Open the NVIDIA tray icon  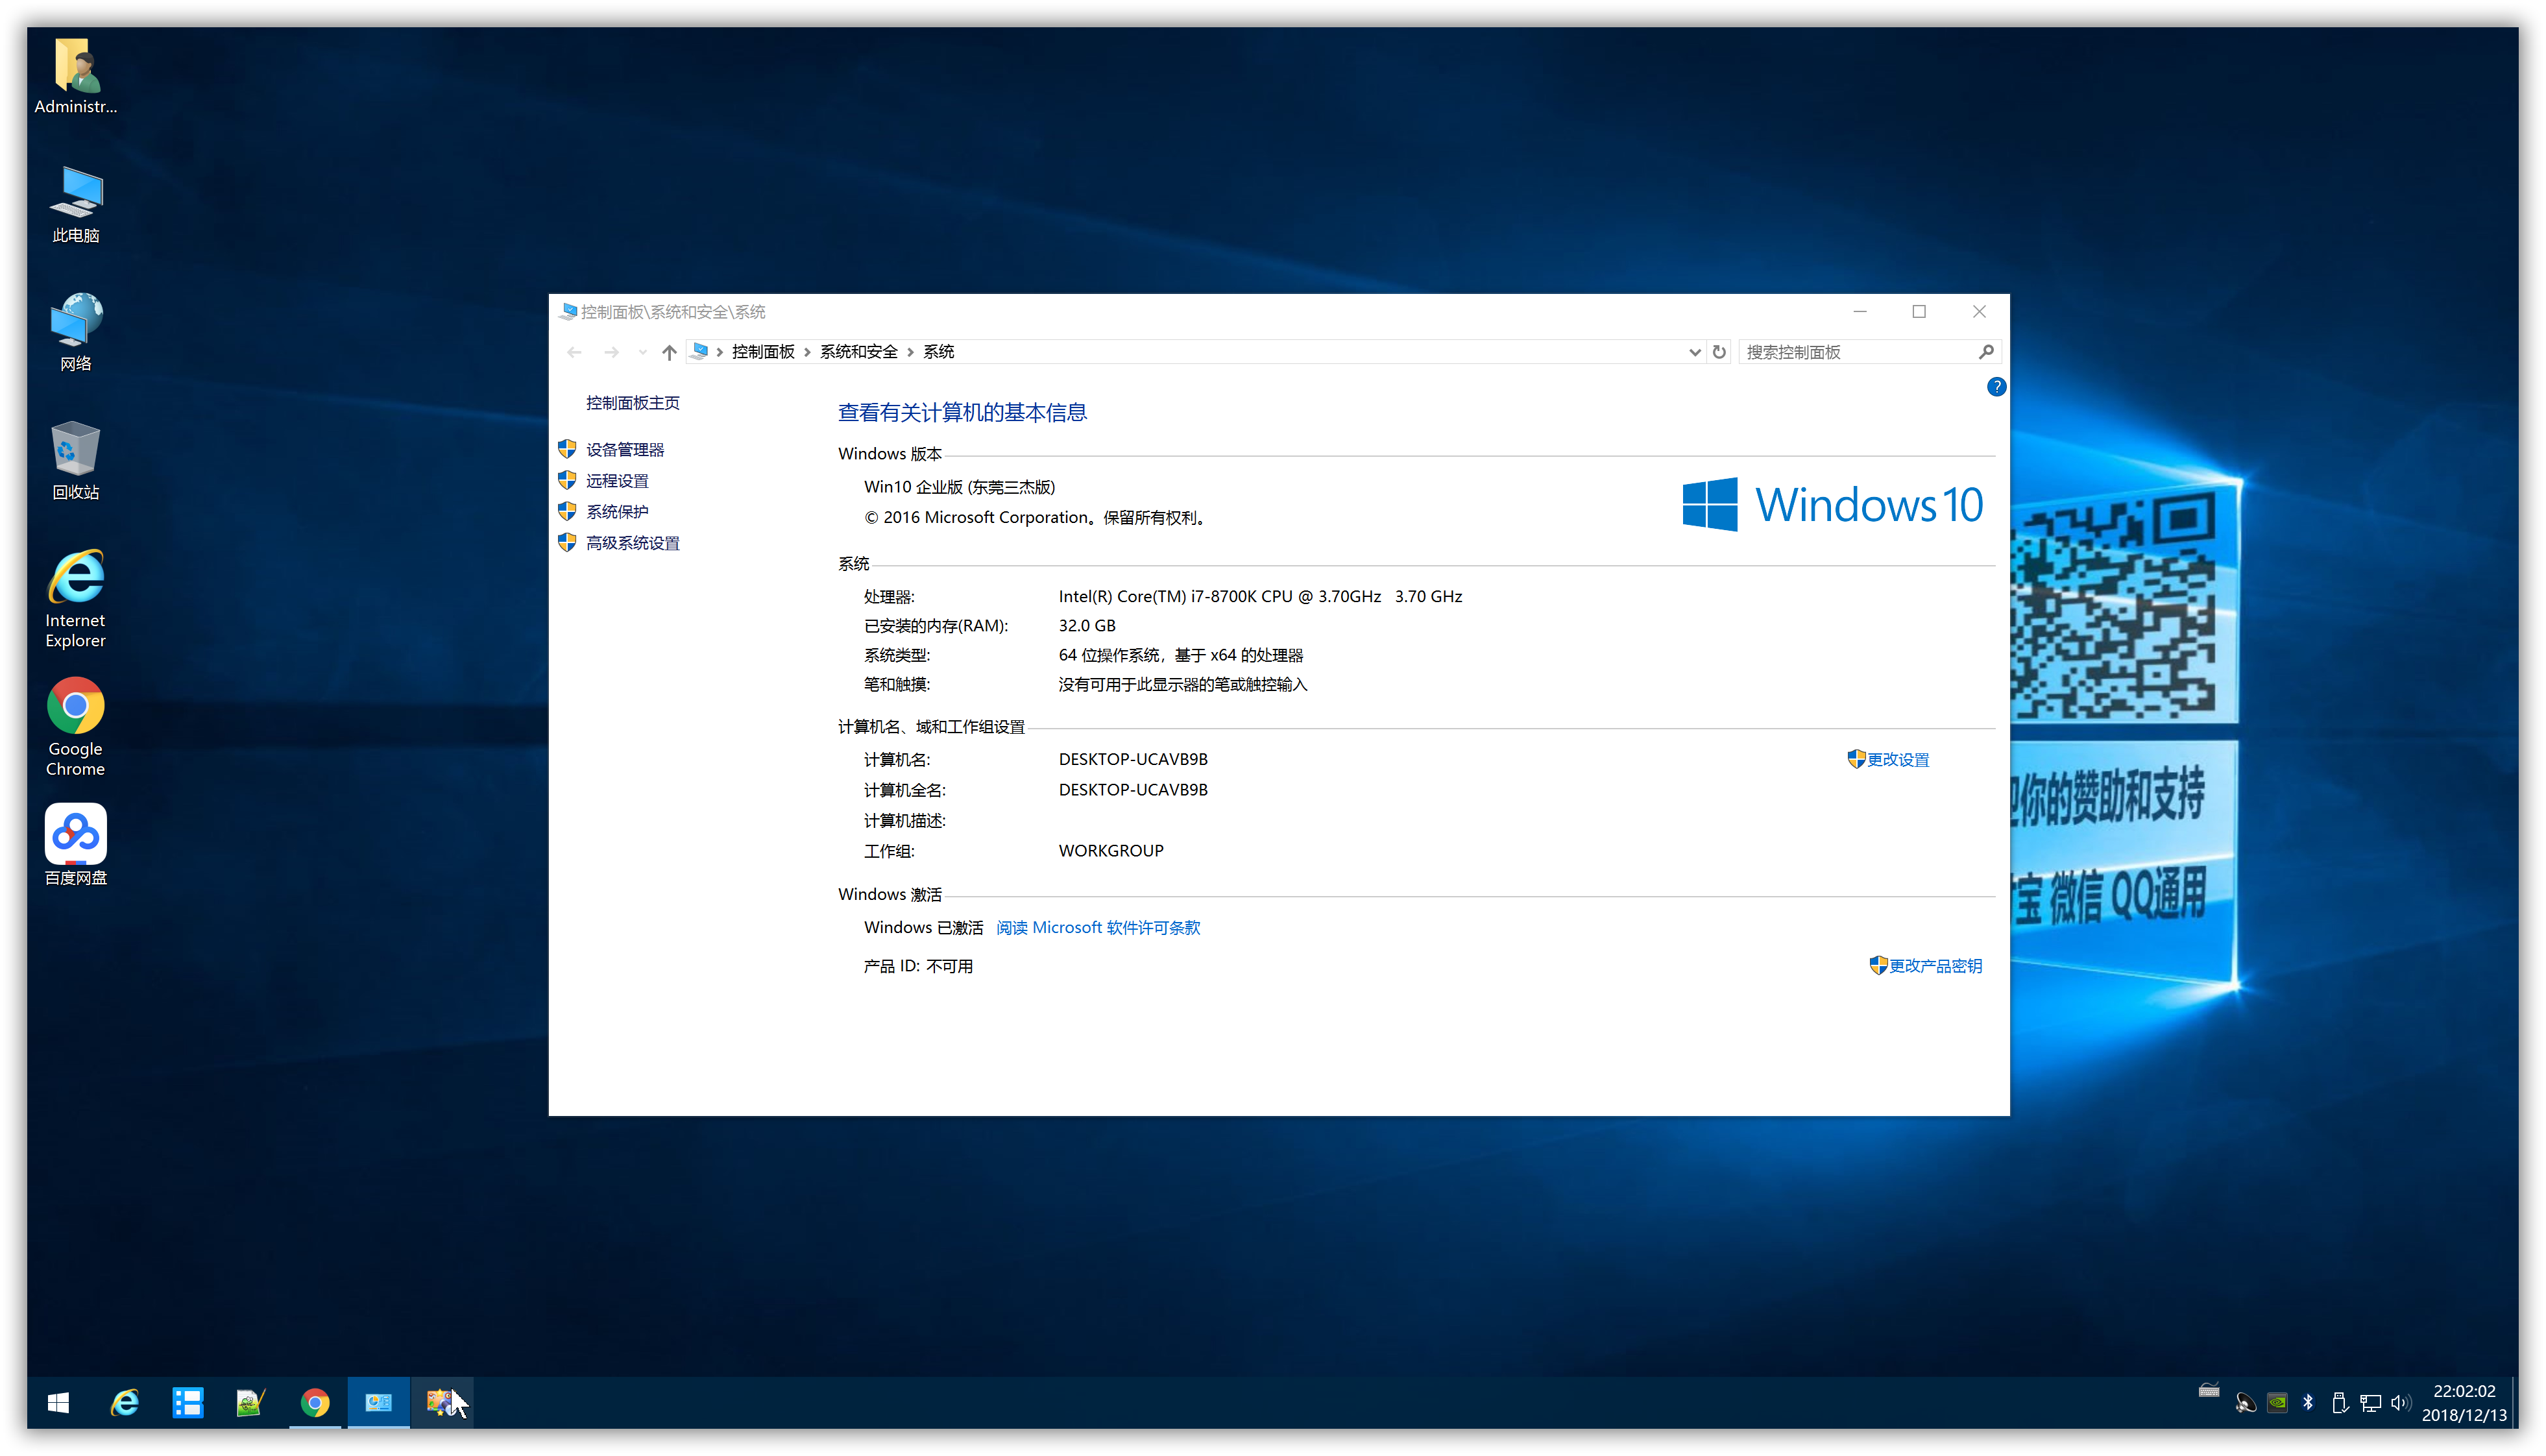(x=2277, y=1402)
